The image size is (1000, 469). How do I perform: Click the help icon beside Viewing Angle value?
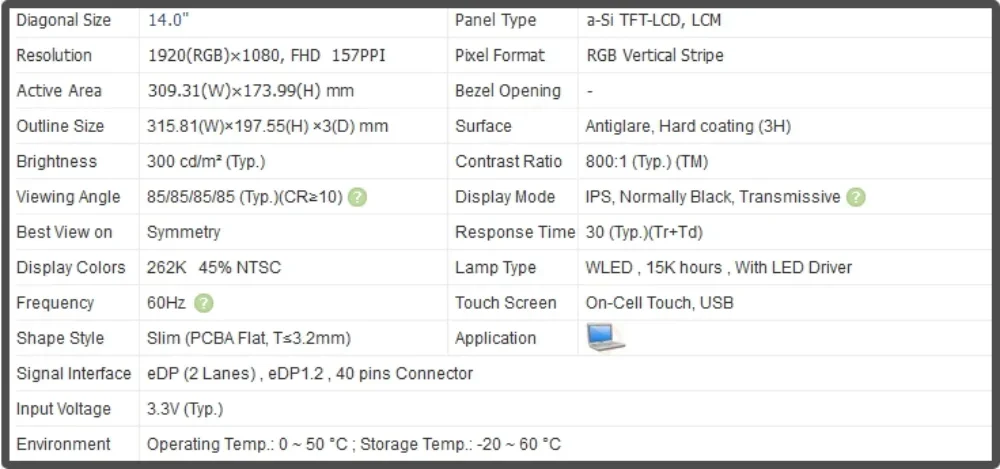[x=357, y=197]
